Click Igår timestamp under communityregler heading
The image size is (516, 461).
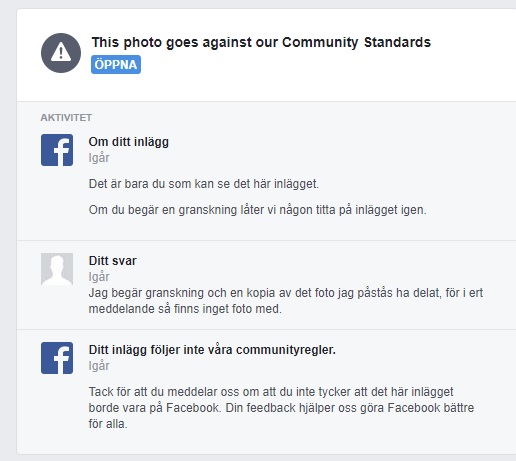click(x=99, y=366)
